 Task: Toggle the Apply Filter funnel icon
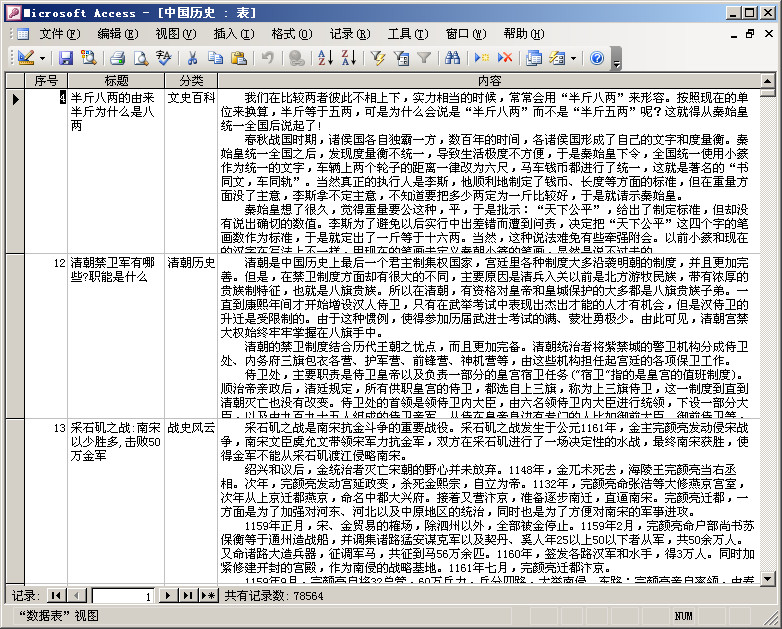click(x=424, y=58)
